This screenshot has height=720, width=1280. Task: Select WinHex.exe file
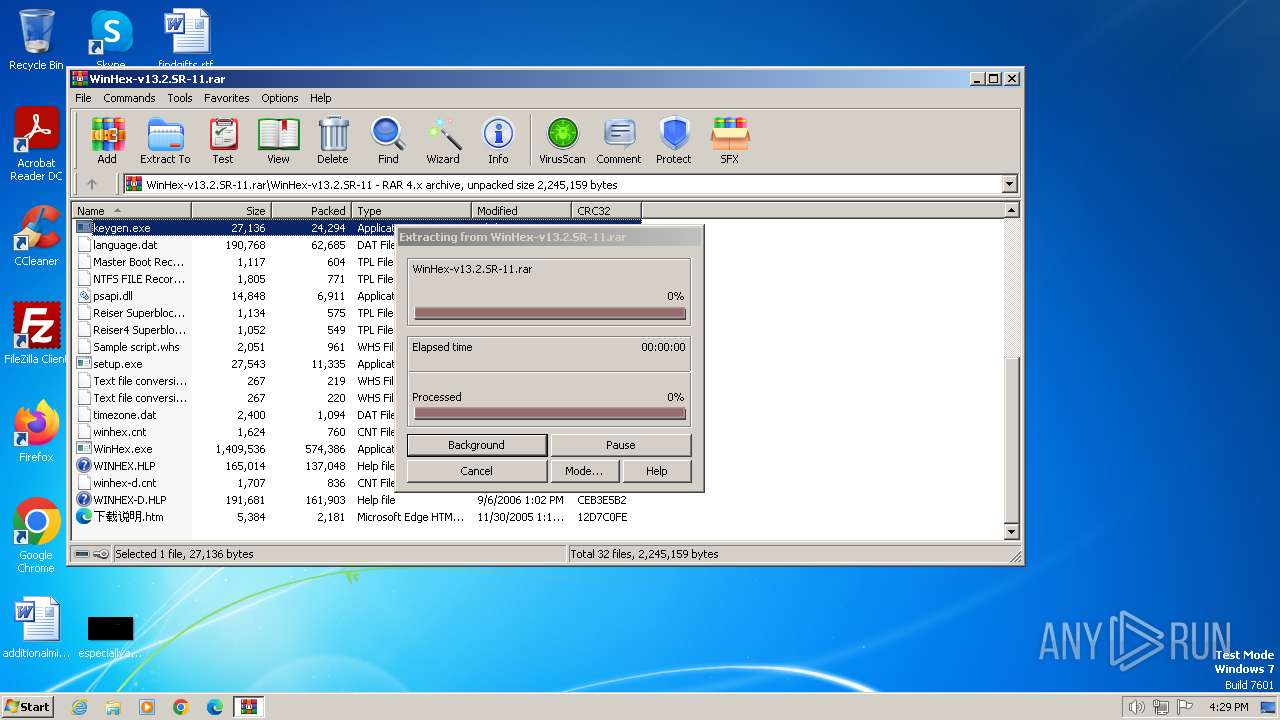(x=123, y=449)
